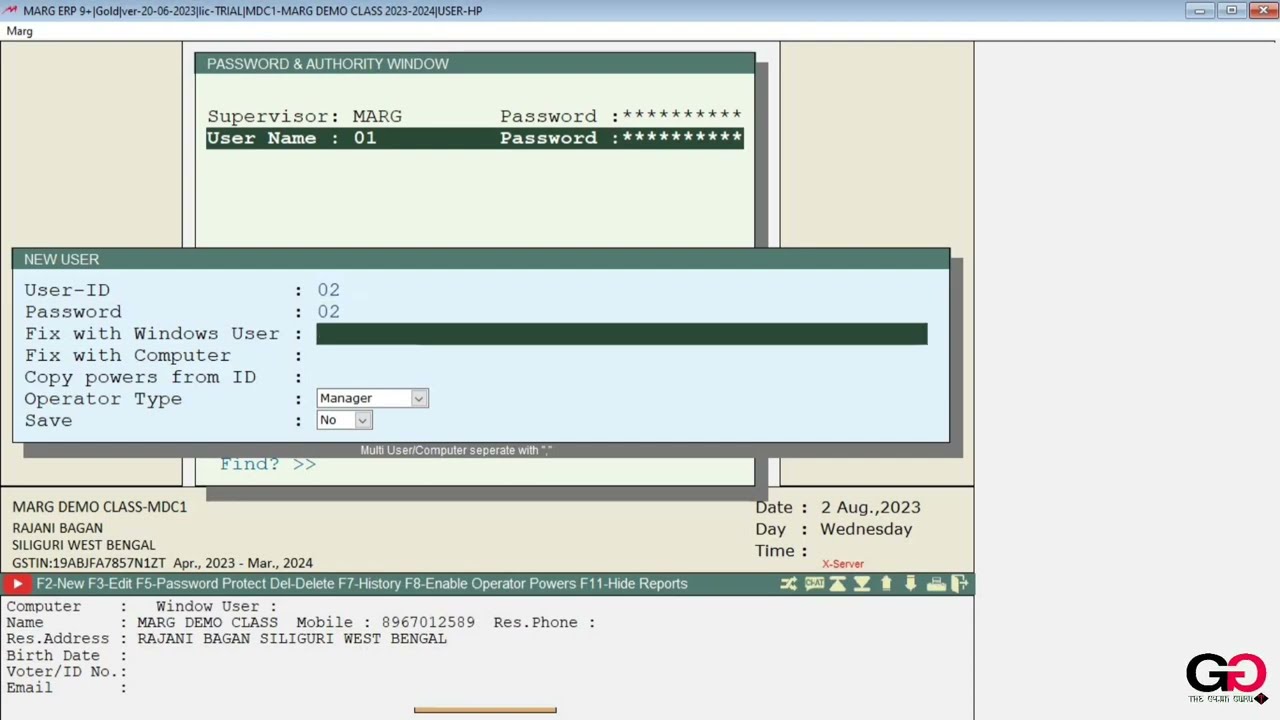Click the NEW USER title bar
Image resolution: width=1280 pixels, height=720 pixels.
[x=481, y=259]
